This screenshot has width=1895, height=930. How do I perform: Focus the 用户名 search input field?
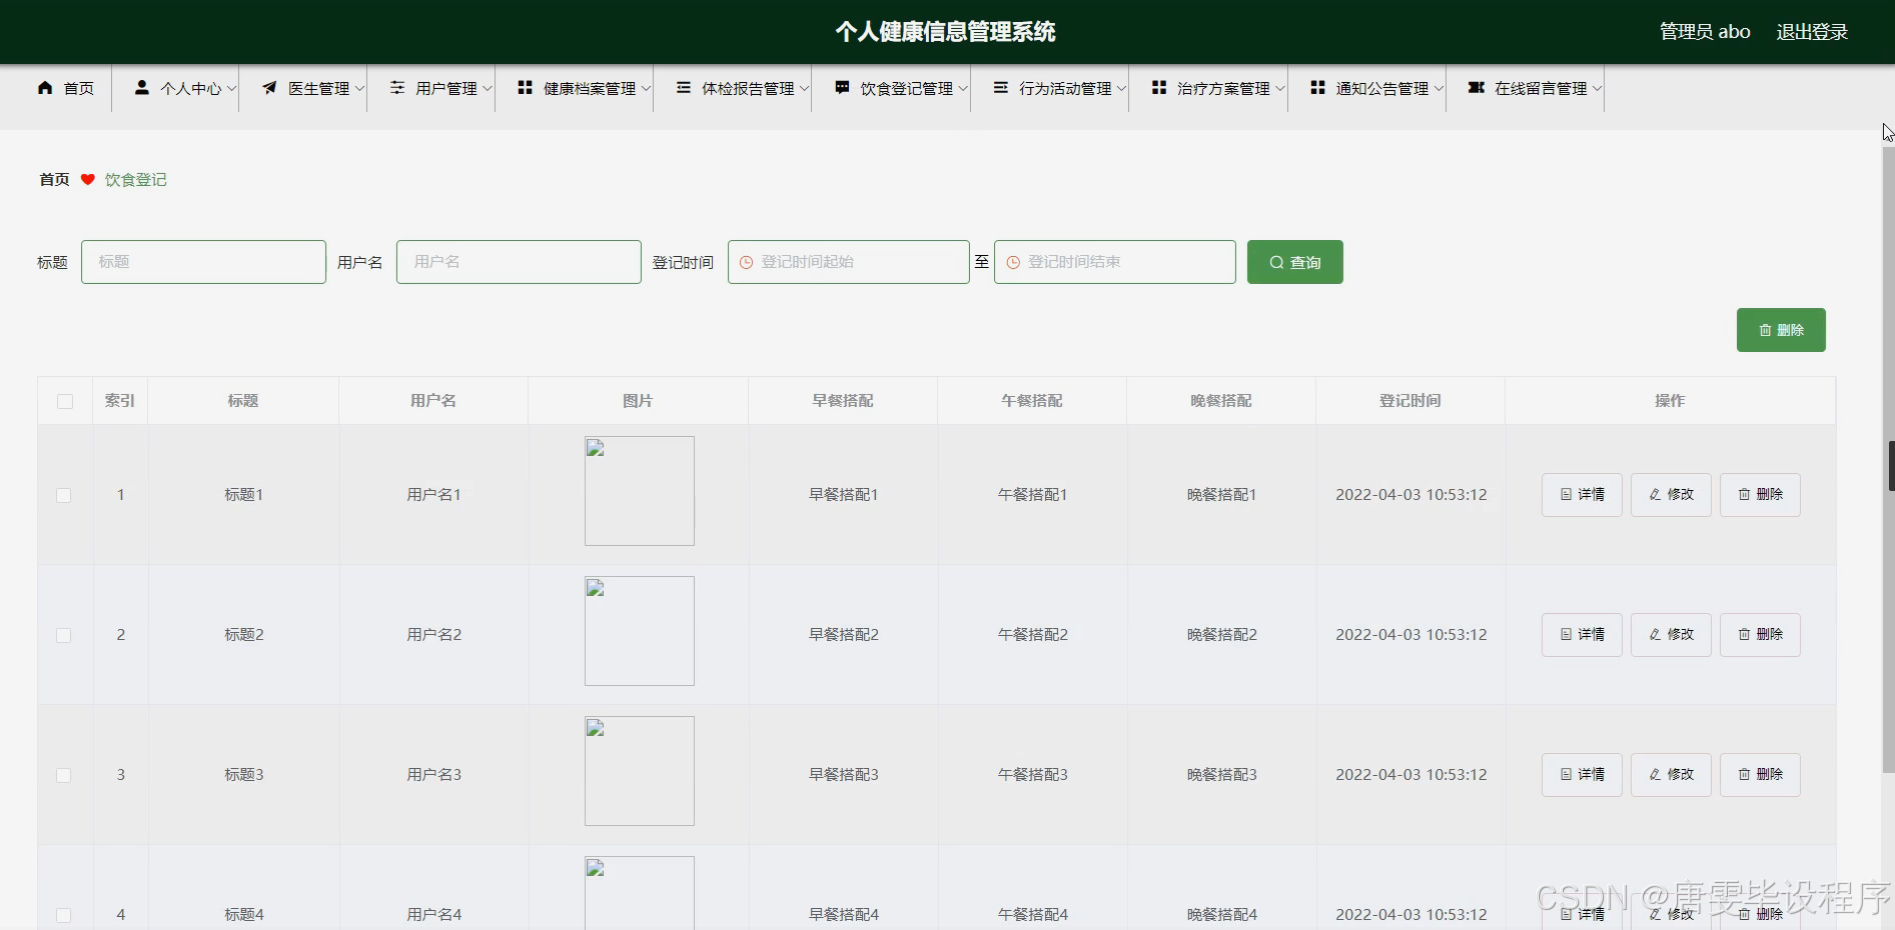tap(519, 262)
